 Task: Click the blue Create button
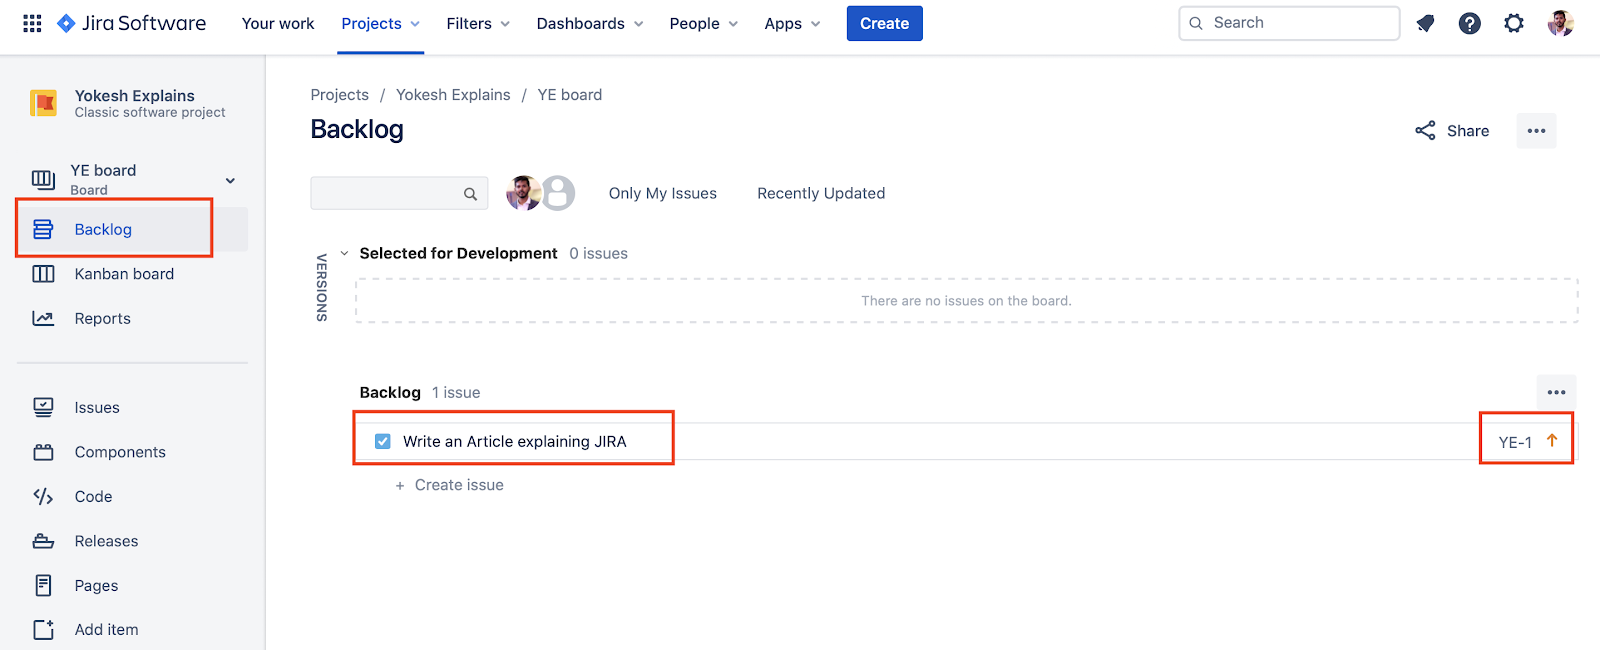tap(884, 23)
